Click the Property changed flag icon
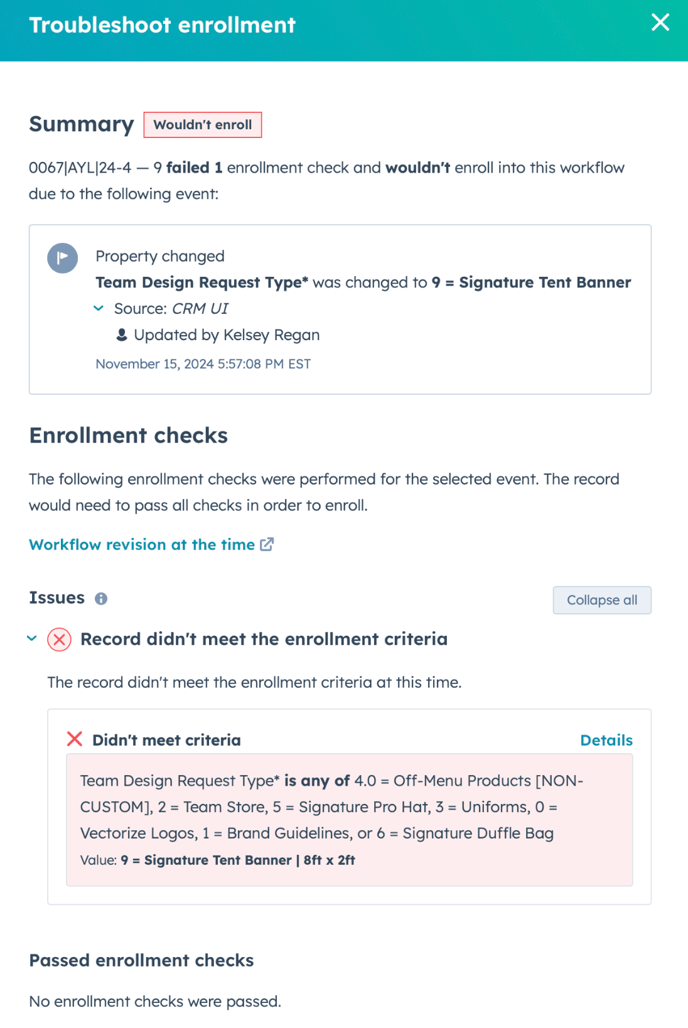 63,258
